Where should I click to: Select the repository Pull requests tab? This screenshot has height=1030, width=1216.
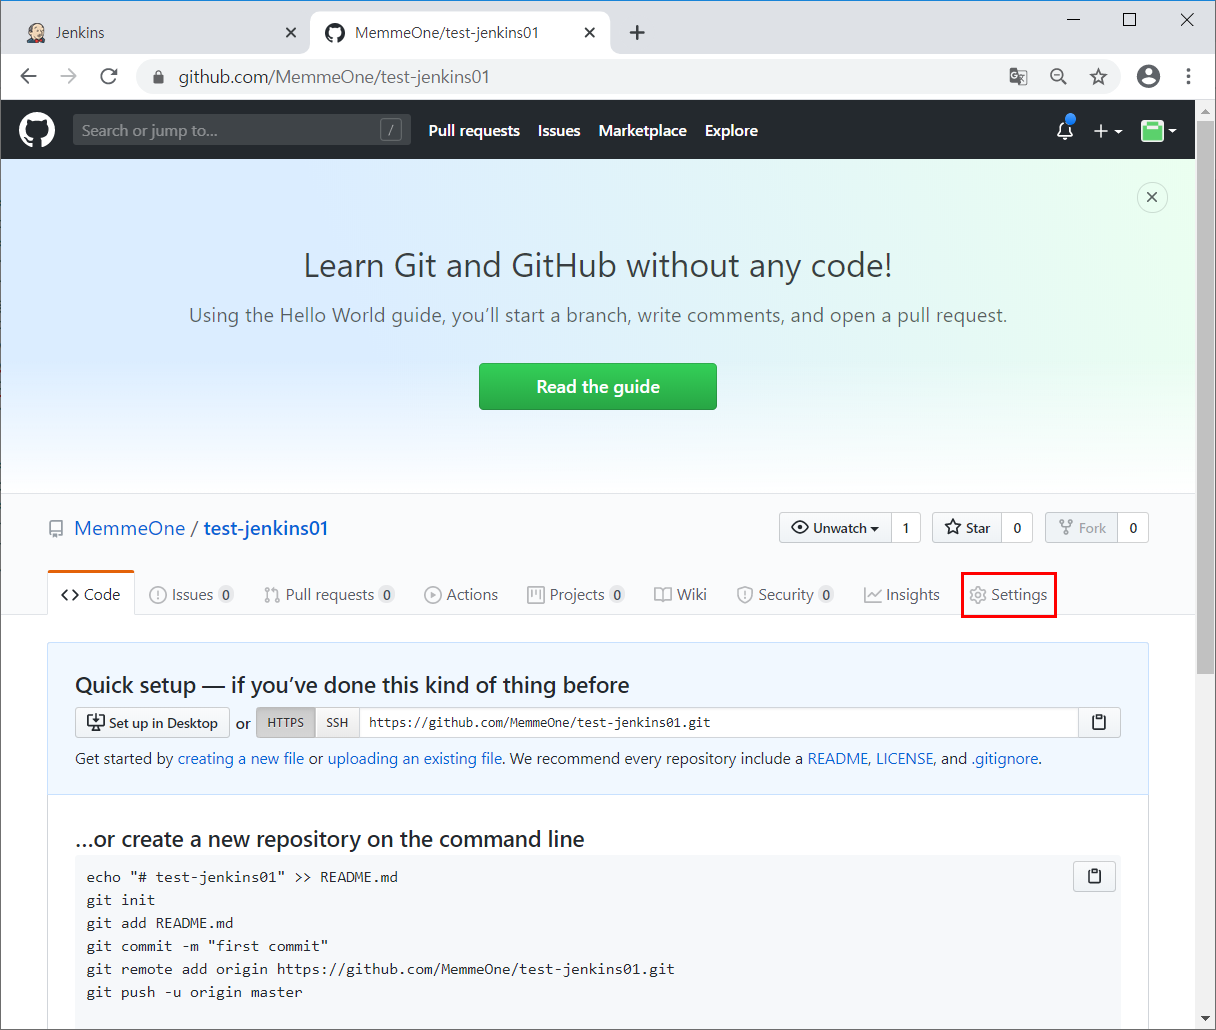coord(329,595)
